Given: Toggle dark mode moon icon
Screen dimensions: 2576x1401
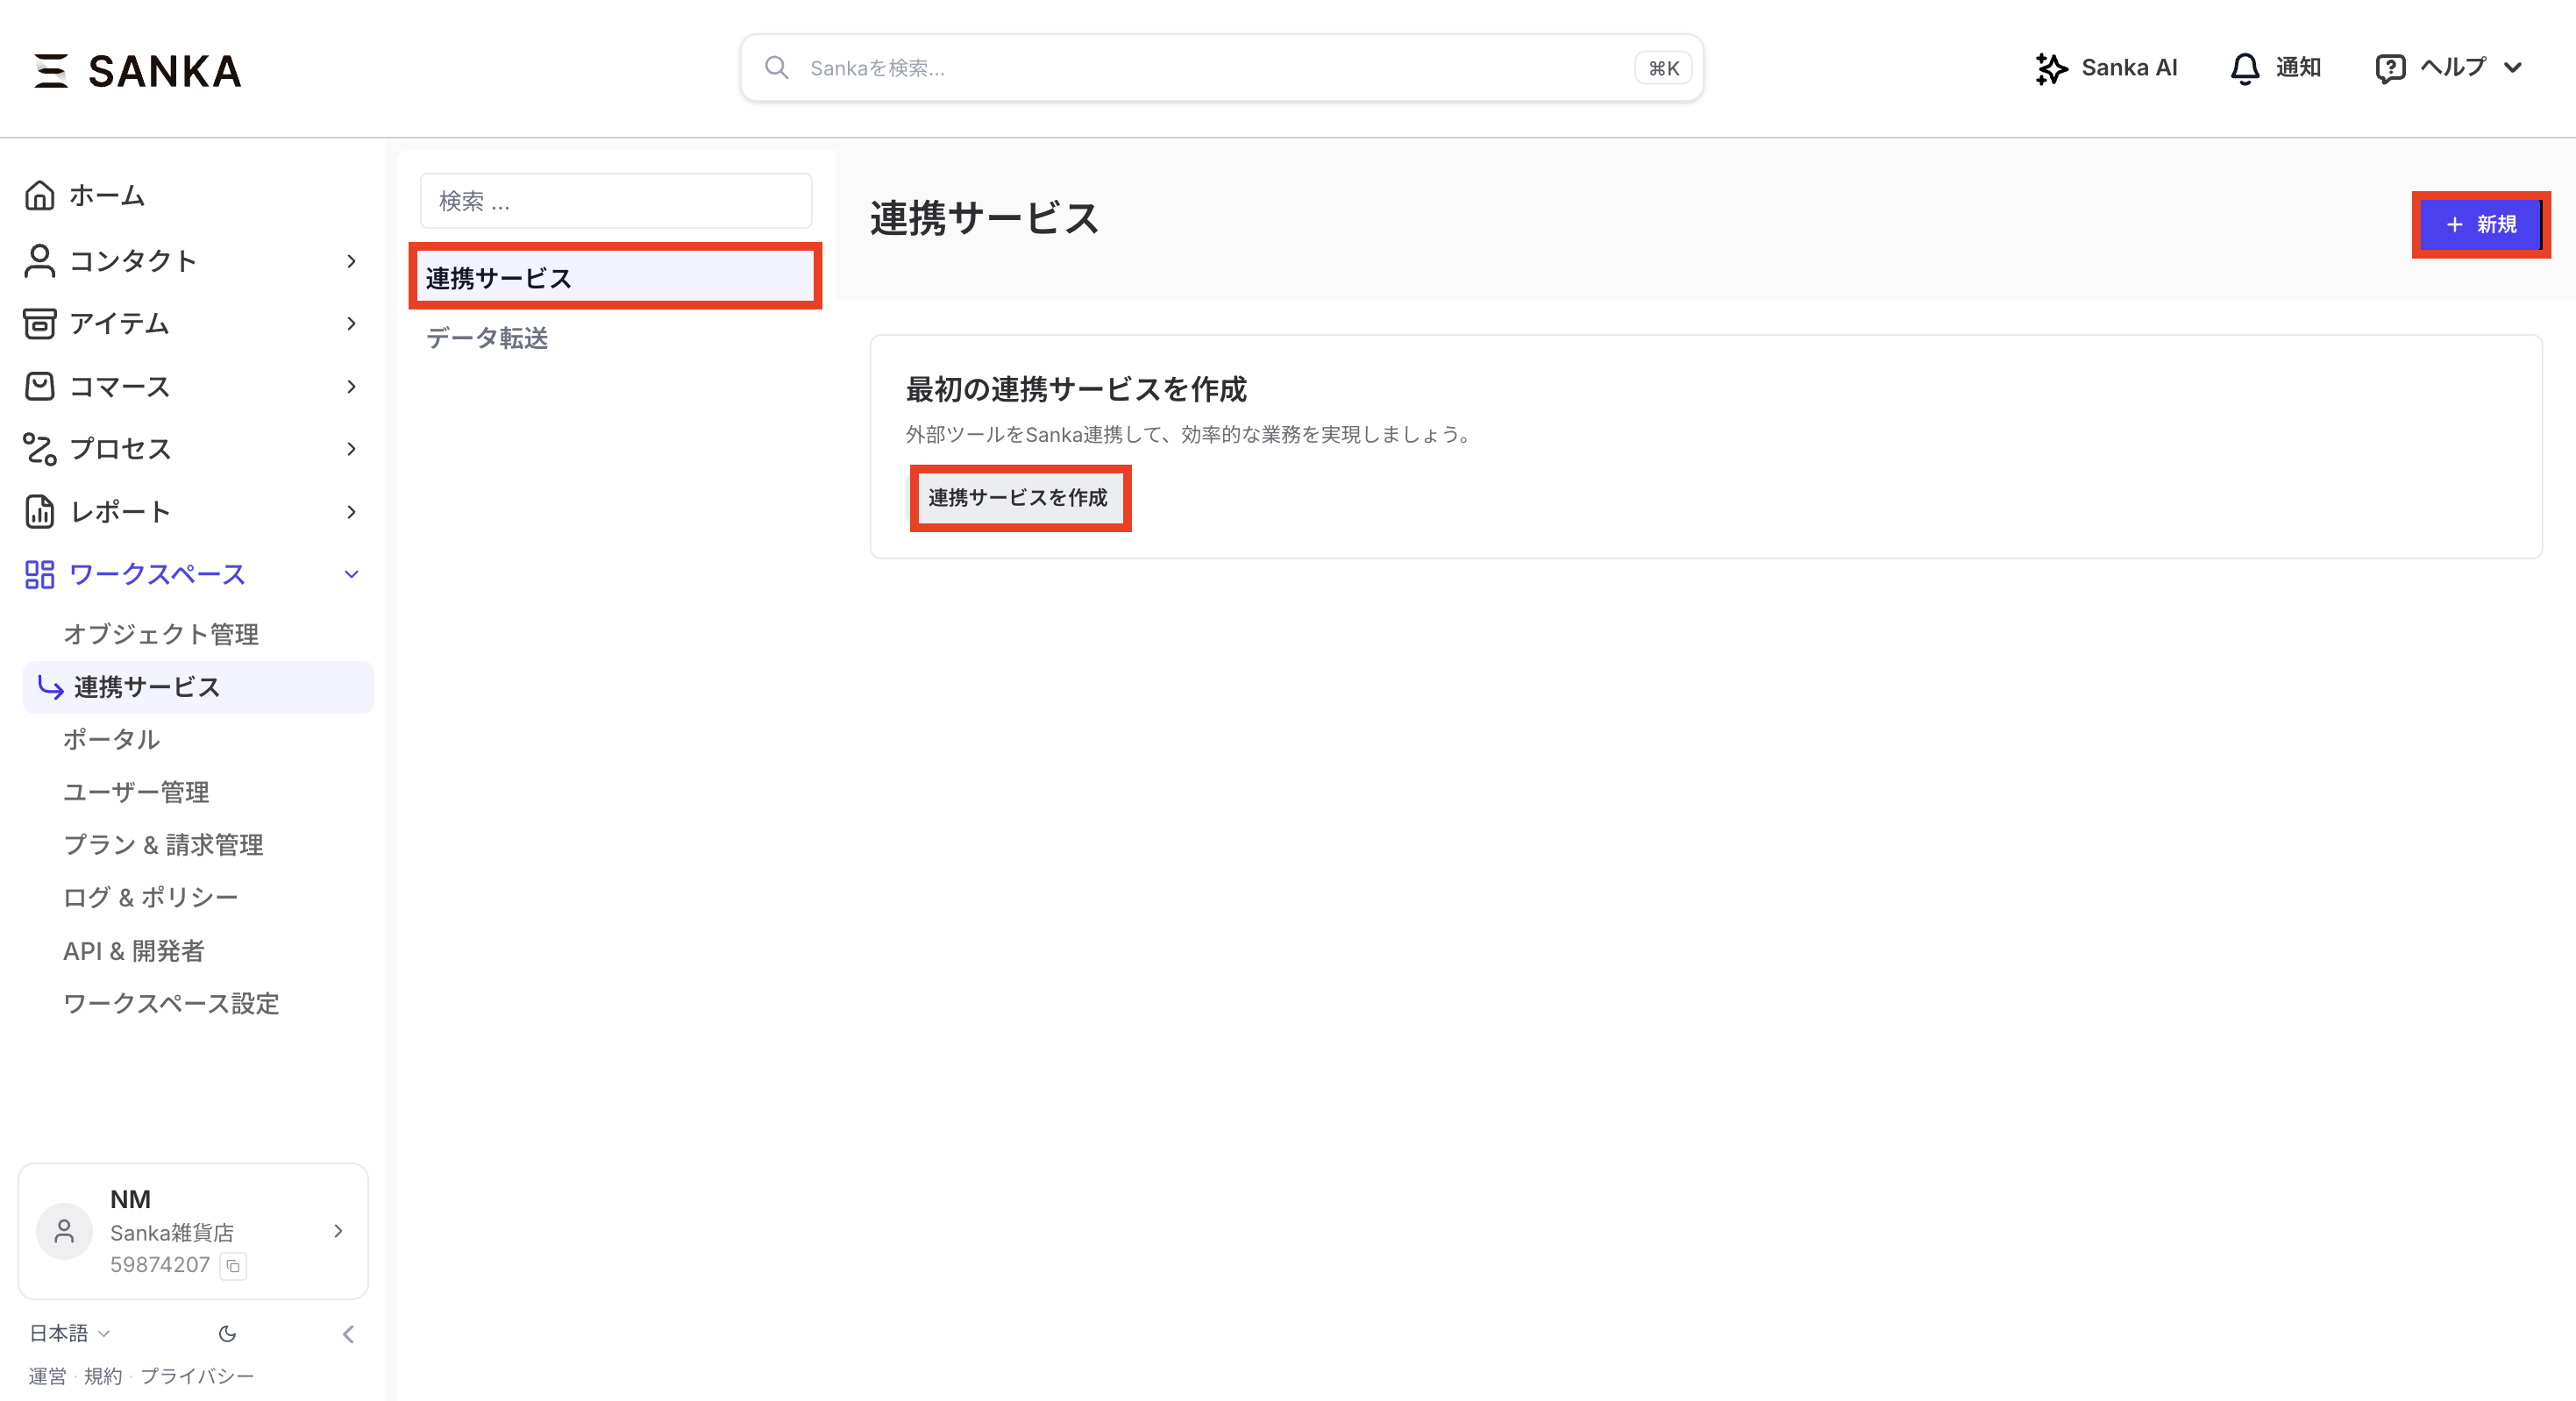Looking at the screenshot, I should [x=227, y=1333].
